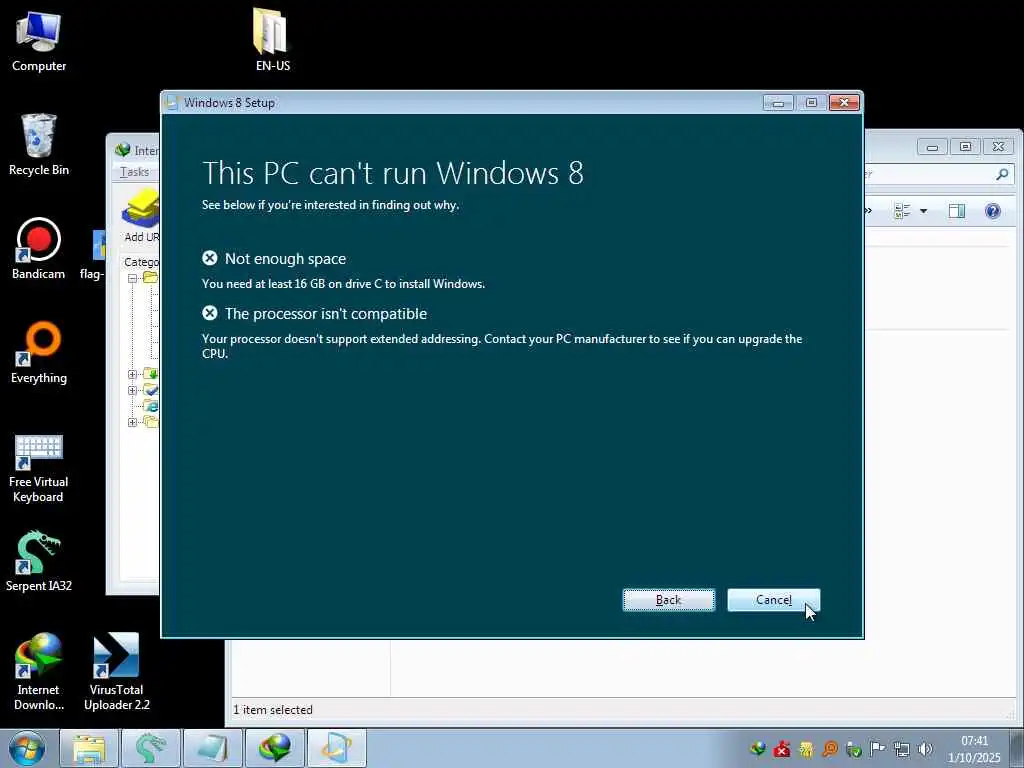Click the Internet Download Manager taskbar button

[274, 748]
